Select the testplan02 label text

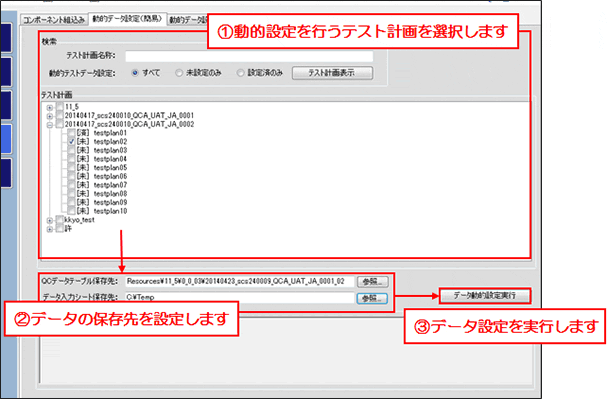(110, 142)
